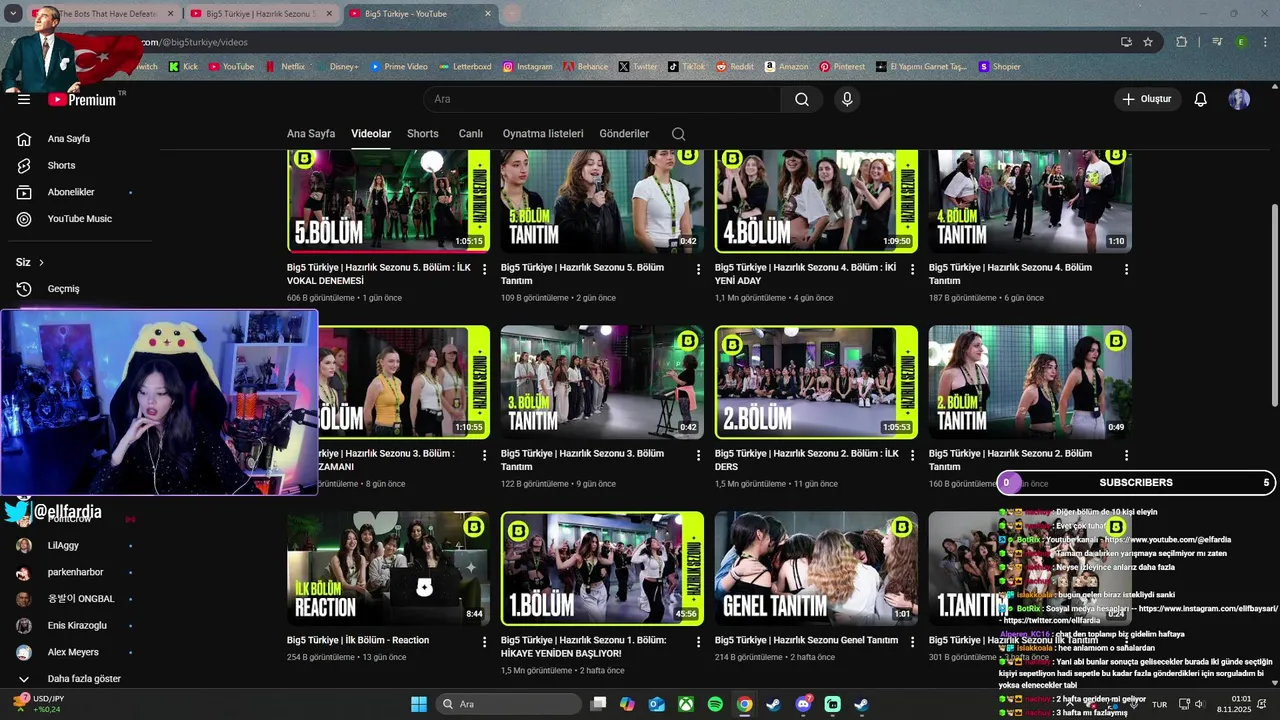1280x720 pixels.
Task: Click the search magnifier button in YouTube header
Action: coord(801,99)
